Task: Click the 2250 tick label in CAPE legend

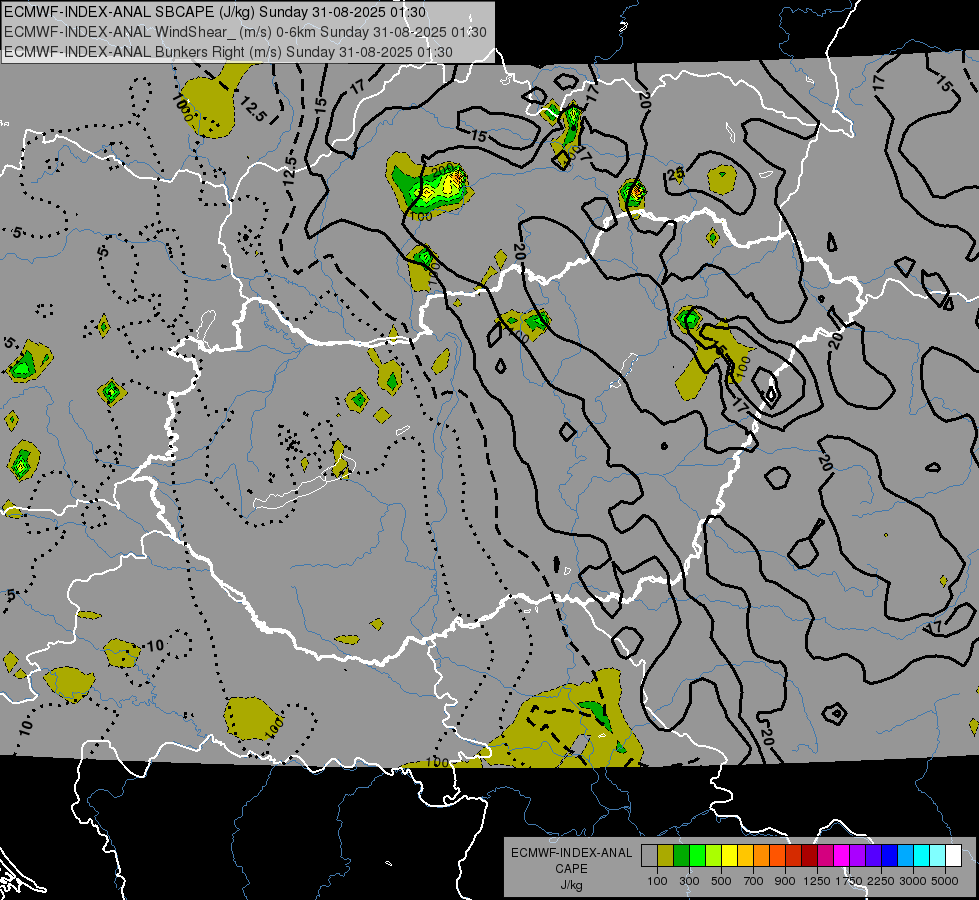Action: [x=880, y=881]
